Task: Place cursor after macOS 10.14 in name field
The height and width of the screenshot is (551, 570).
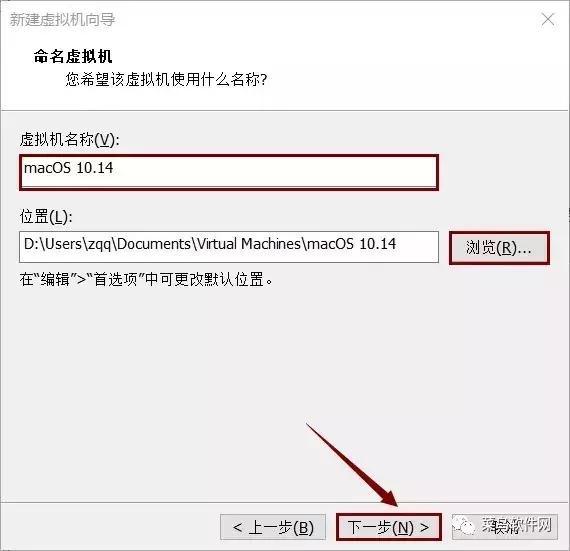Action: point(115,168)
